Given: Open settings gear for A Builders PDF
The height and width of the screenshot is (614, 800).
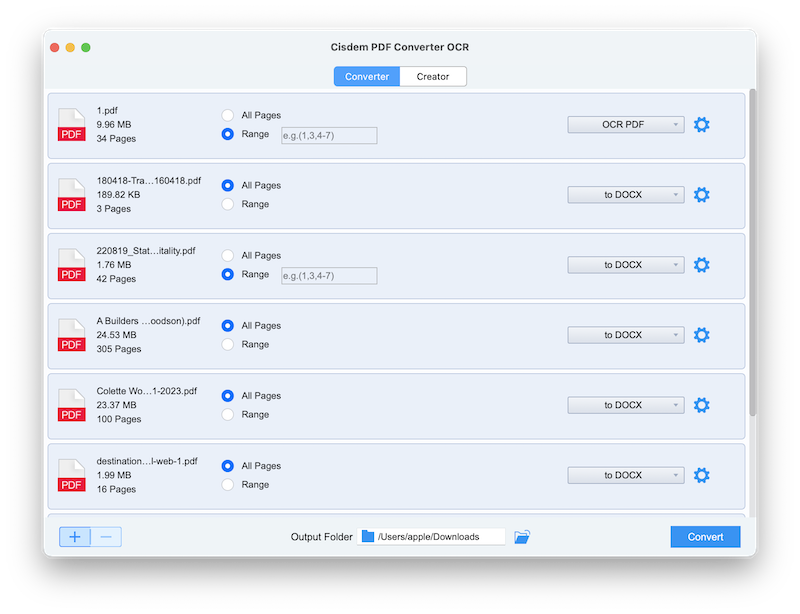Looking at the screenshot, I should (x=701, y=334).
